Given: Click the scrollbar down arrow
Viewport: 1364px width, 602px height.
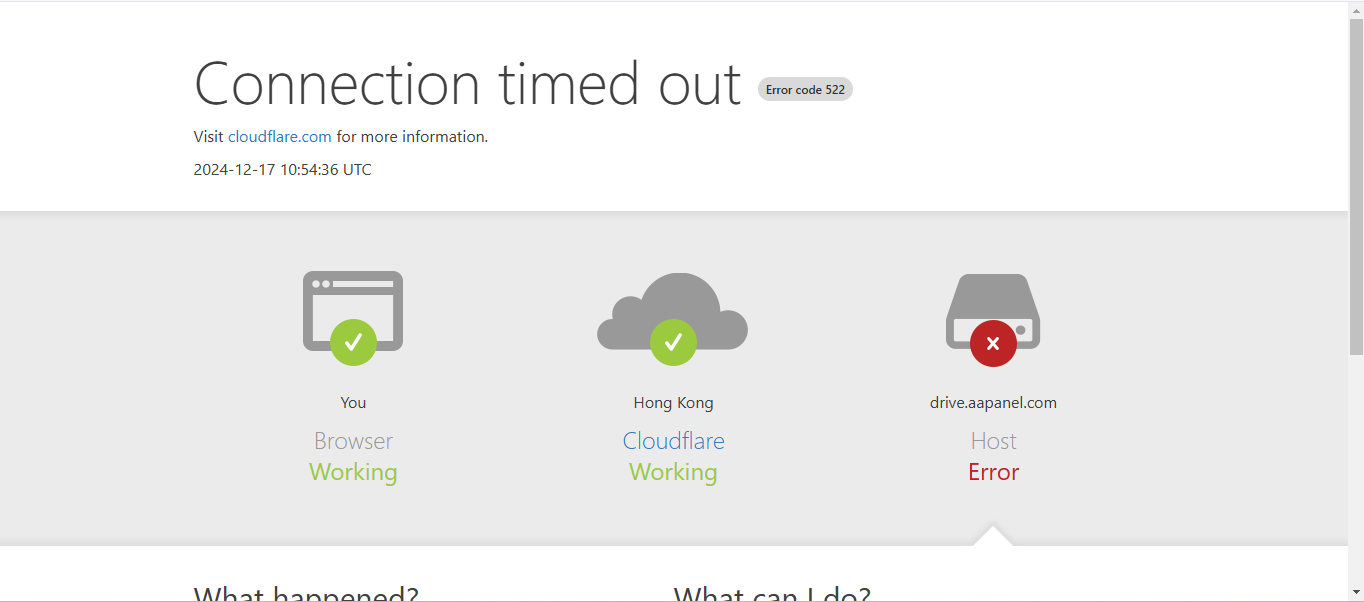Looking at the screenshot, I should 1356,594.
